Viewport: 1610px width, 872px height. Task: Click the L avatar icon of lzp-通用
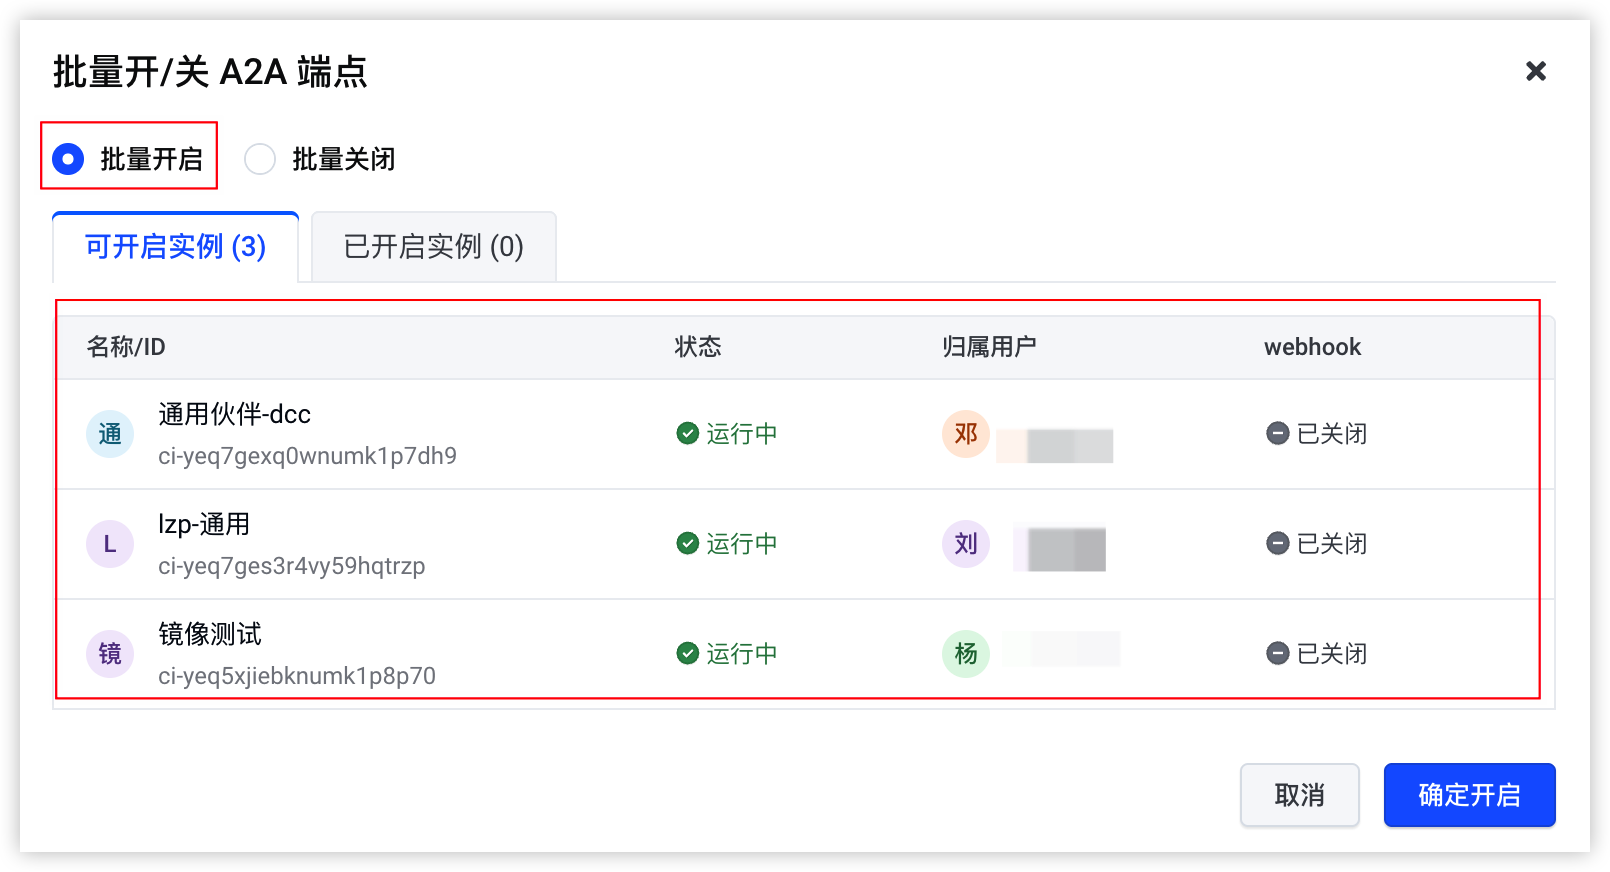[110, 544]
